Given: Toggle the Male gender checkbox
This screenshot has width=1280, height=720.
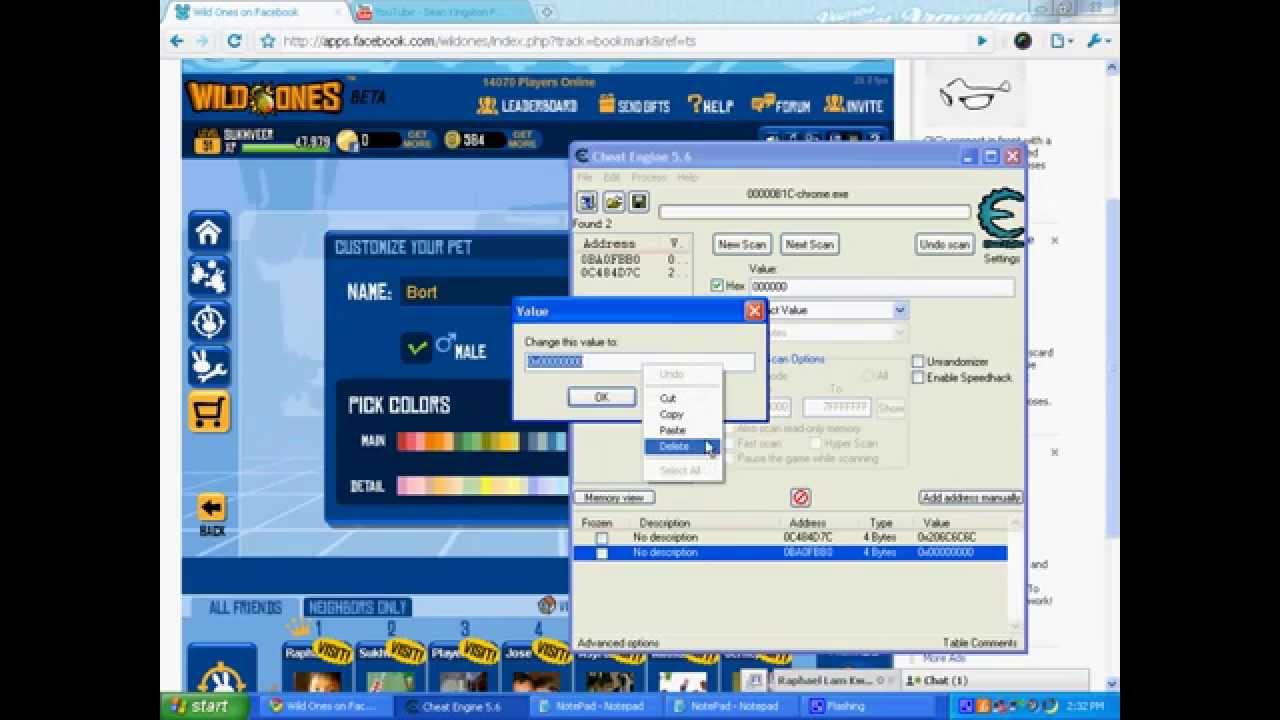Looking at the screenshot, I should tap(417, 348).
